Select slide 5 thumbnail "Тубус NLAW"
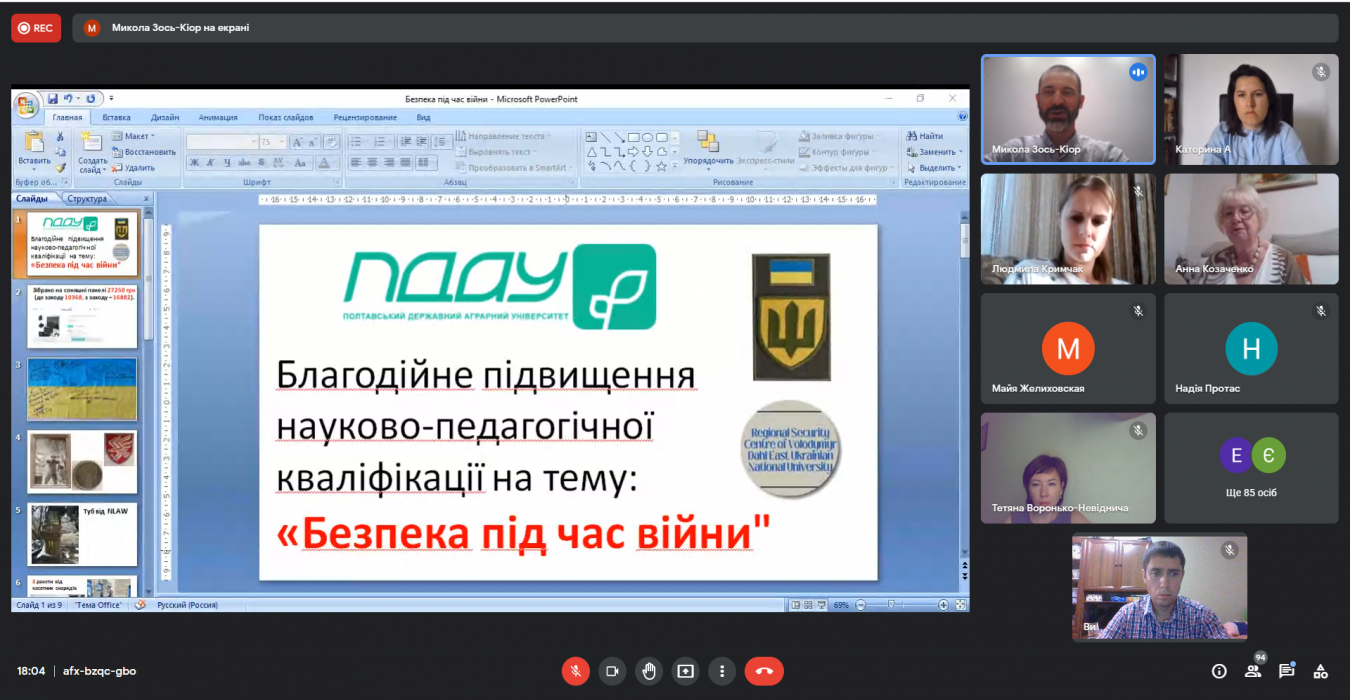This screenshot has height=700, width=1350. 82,534
